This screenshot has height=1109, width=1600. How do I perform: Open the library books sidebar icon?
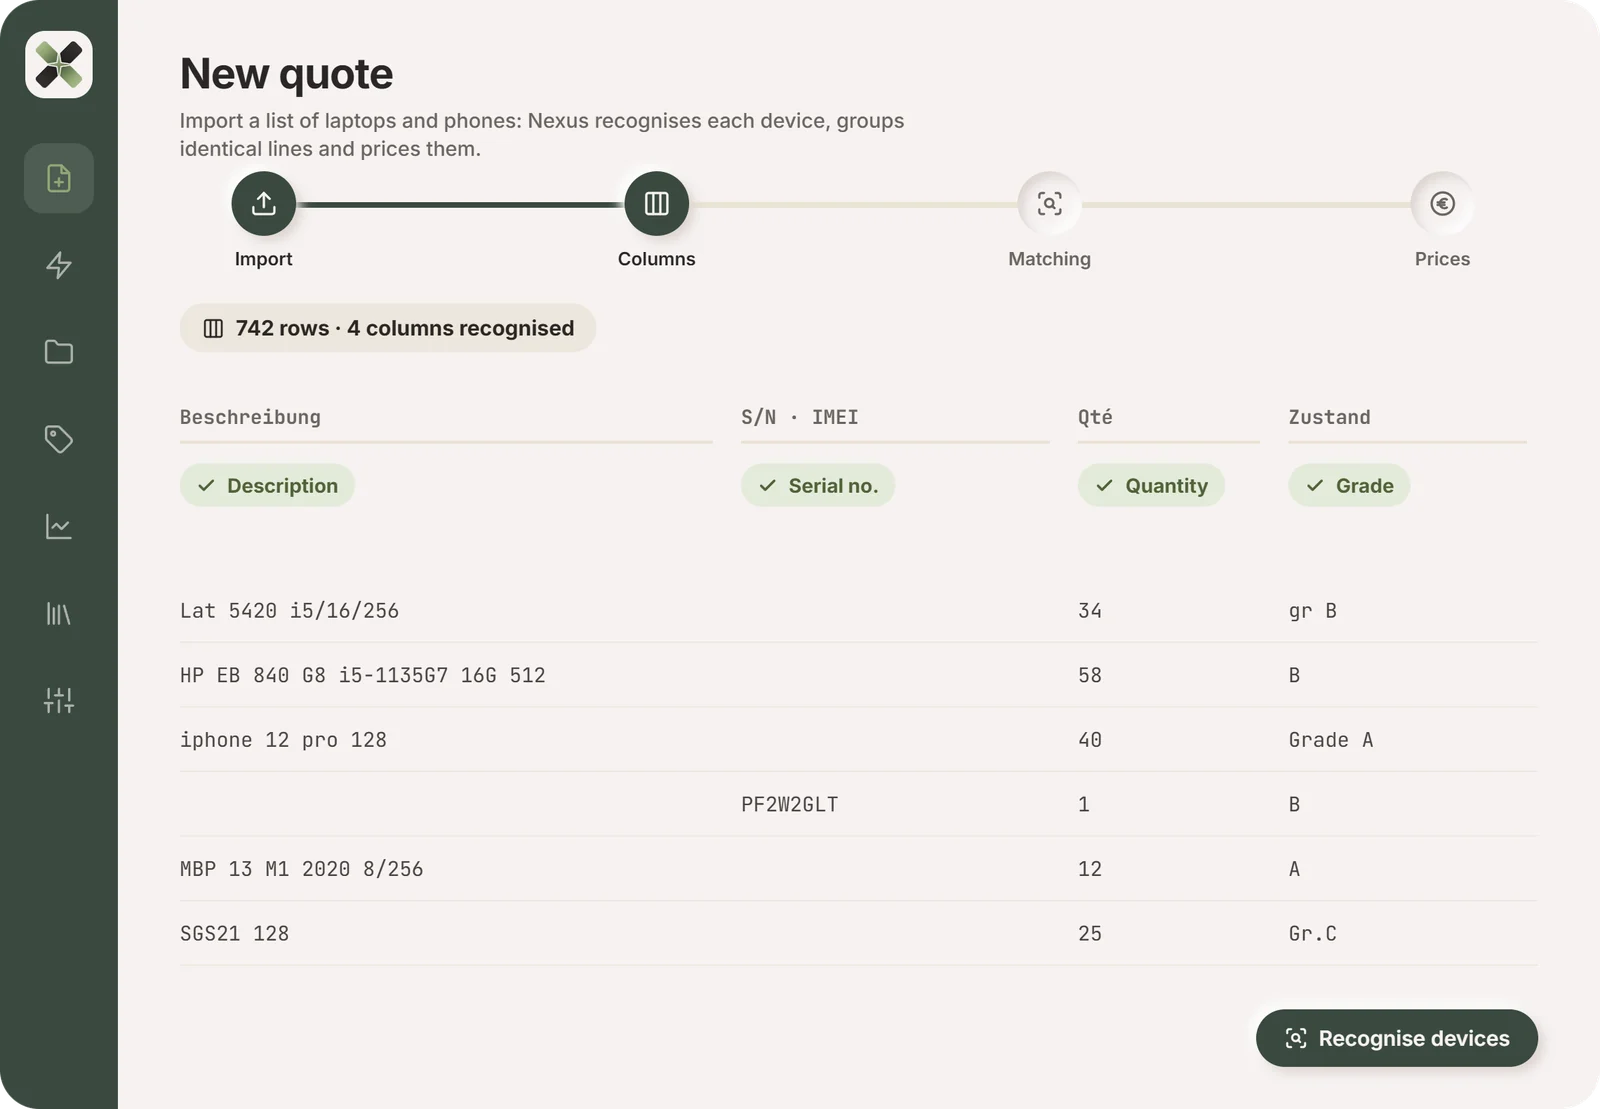pyautogui.click(x=59, y=613)
